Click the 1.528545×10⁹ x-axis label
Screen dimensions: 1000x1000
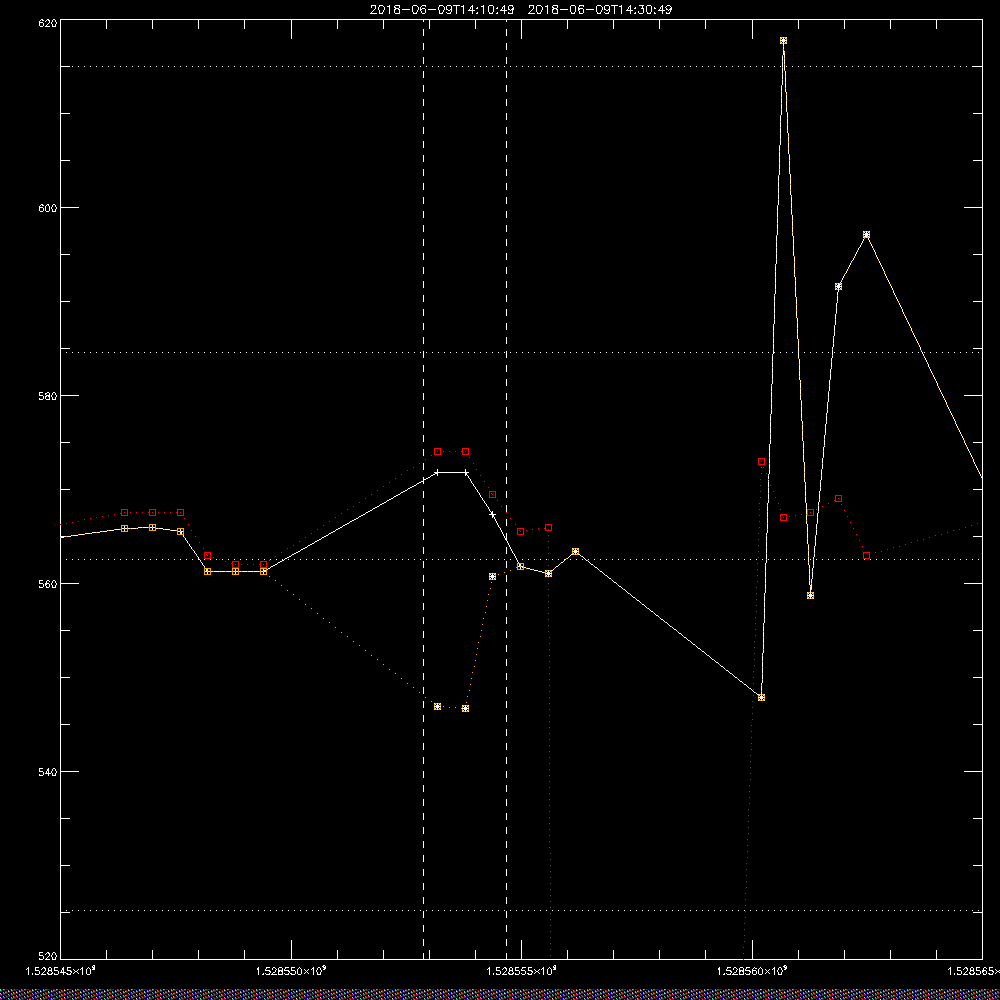[61, 971]
